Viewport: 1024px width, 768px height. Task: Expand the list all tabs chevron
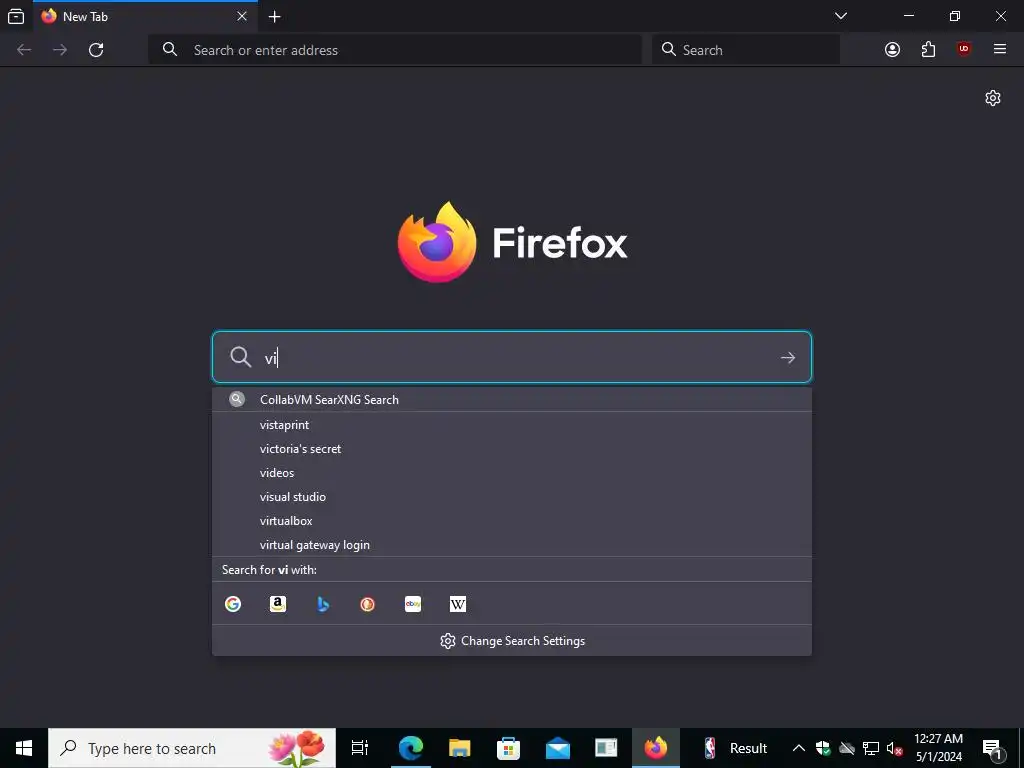841,16
